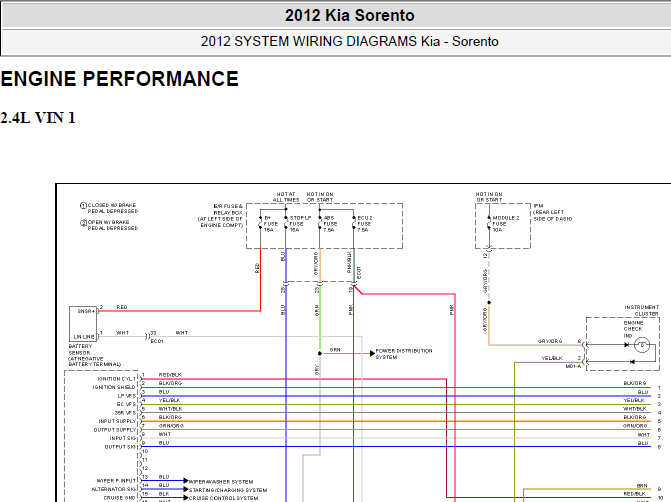Click "HOT IN ON OR START" above ABS fuse
Image resolution: width=671 pixels, height=502 pixels.
point(320,197)
